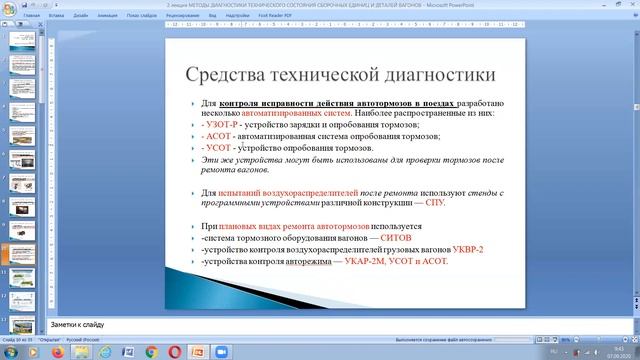
Task: Select slide 2 thumbnail
Action: (22, 65)
